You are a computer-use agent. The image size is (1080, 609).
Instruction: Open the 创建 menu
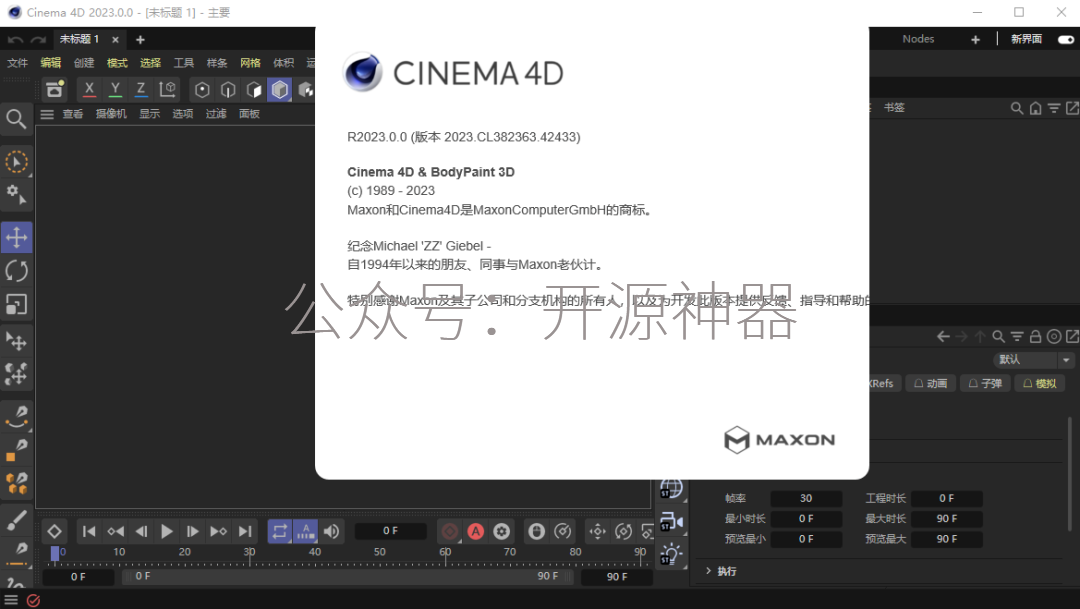(84, 63)
